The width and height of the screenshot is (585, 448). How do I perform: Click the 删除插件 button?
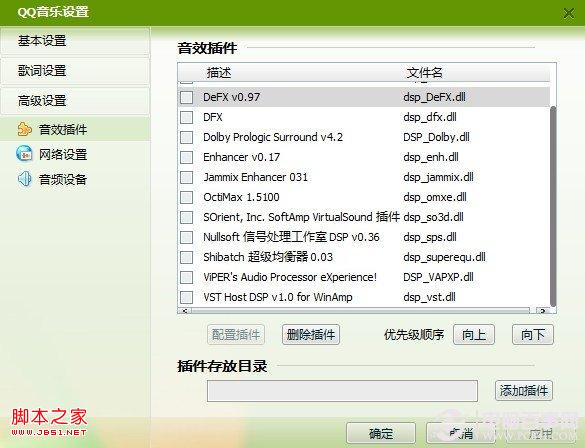(311, 335)
